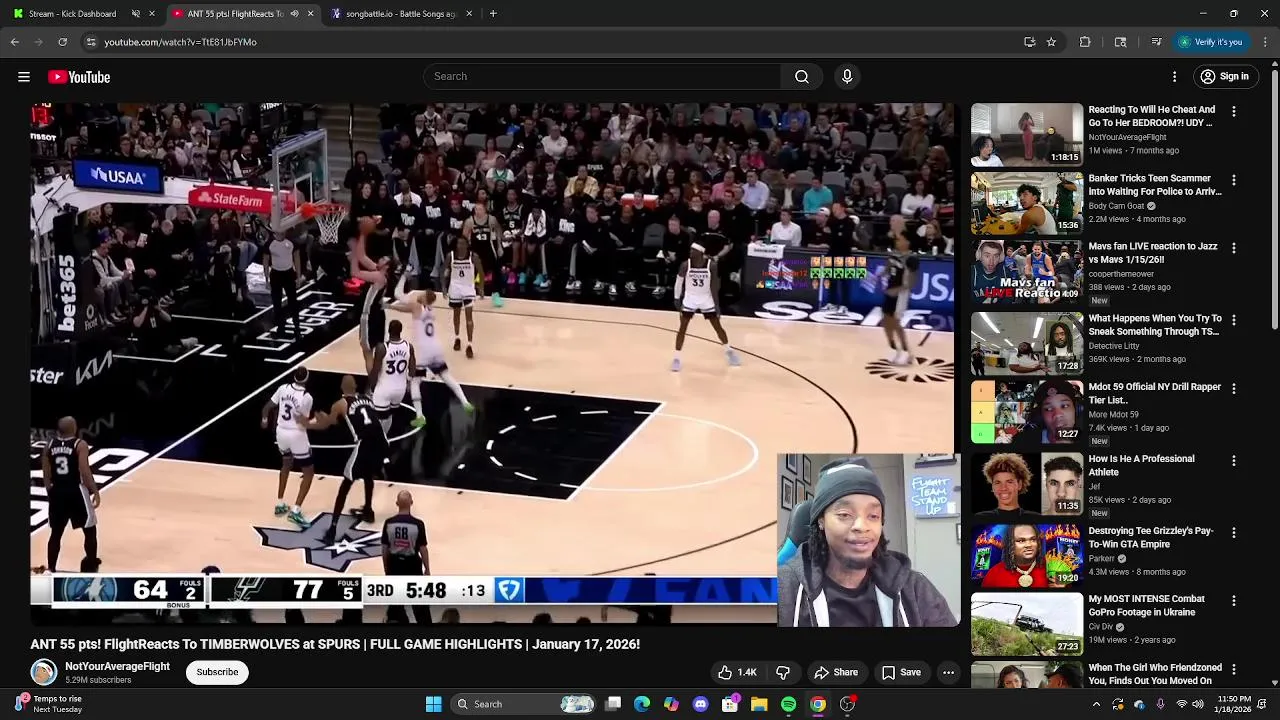The height and width of the screenshot is (720, 1280).
Task: Click the YouTube search input field
Action: click(x=602, y=77)
